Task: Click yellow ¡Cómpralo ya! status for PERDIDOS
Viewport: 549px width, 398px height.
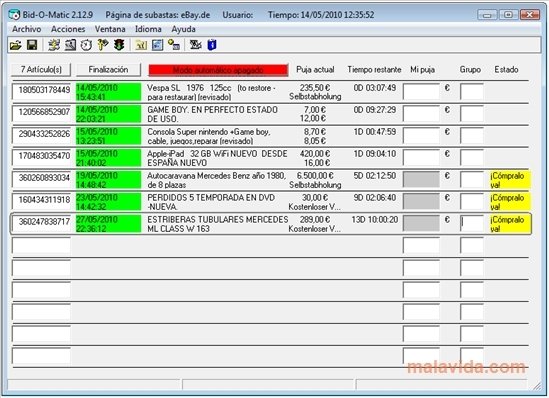Action: click(x=510, y=202)
